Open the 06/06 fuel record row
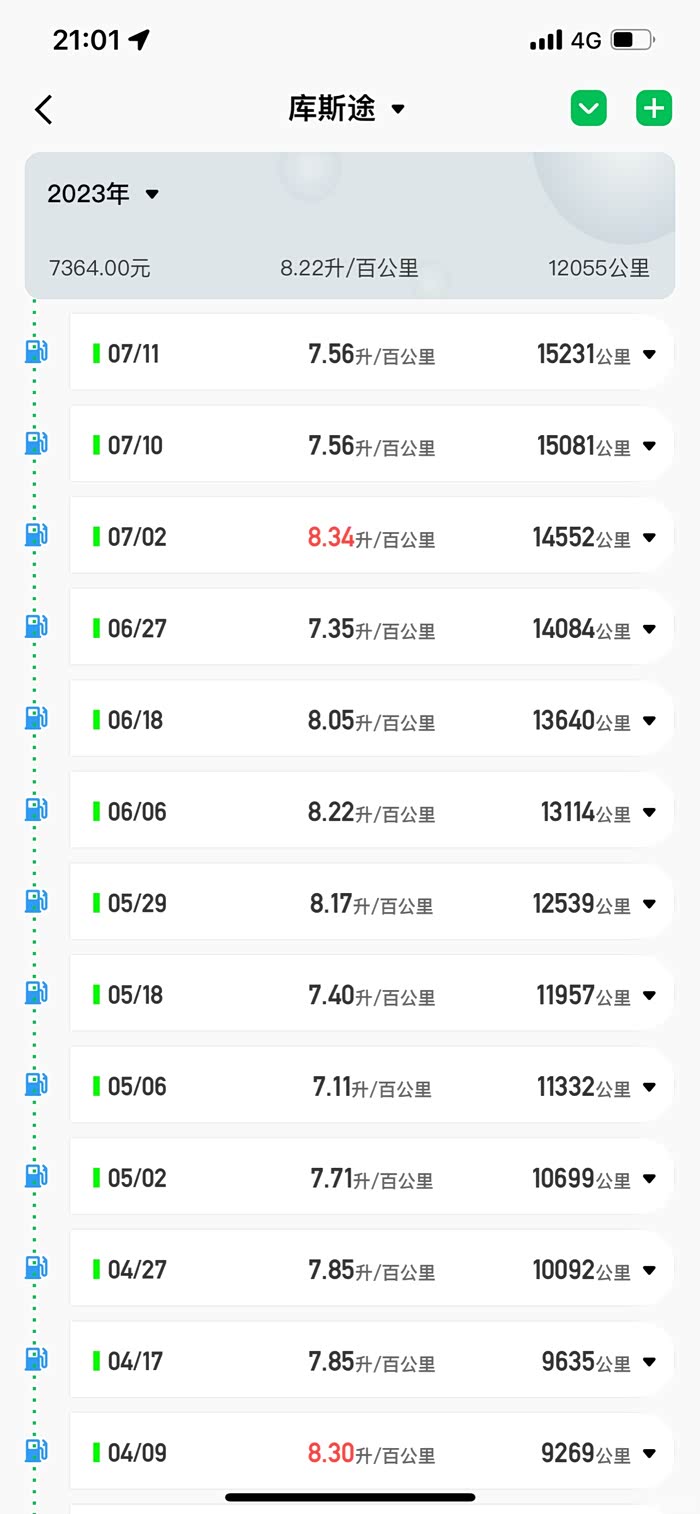The height and width of the screenshot is (1514, 700). pyautogui.click(x=370, y=811)
